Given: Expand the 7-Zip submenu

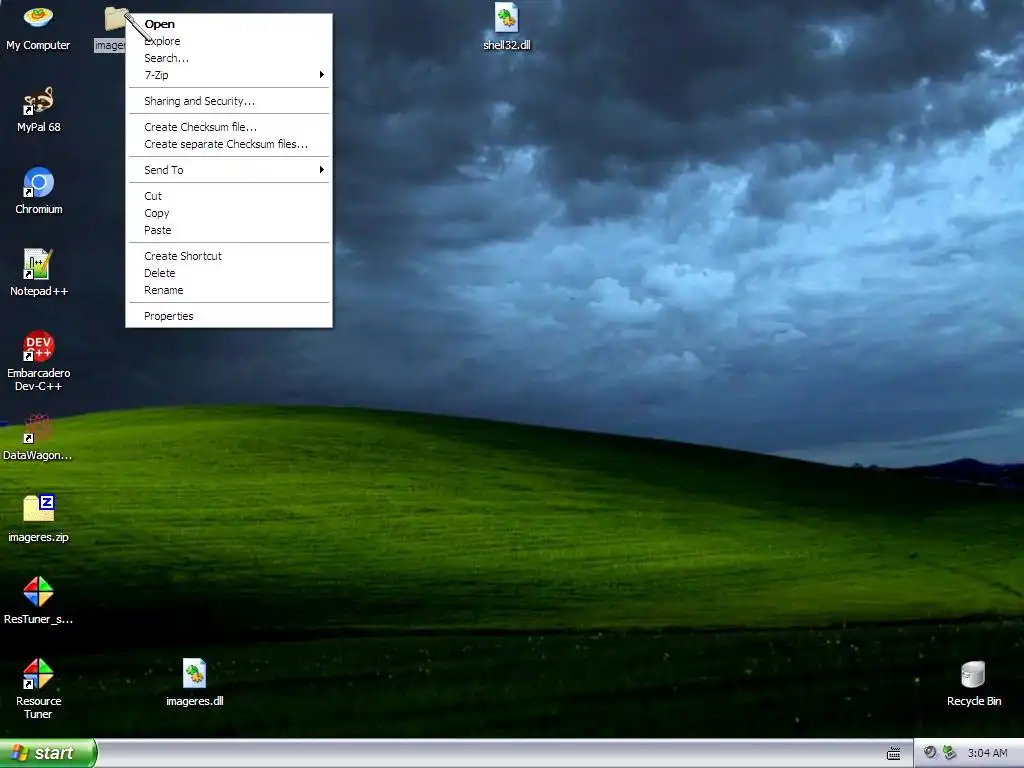Looking at the screenshot, I should (x=229, y=75).
